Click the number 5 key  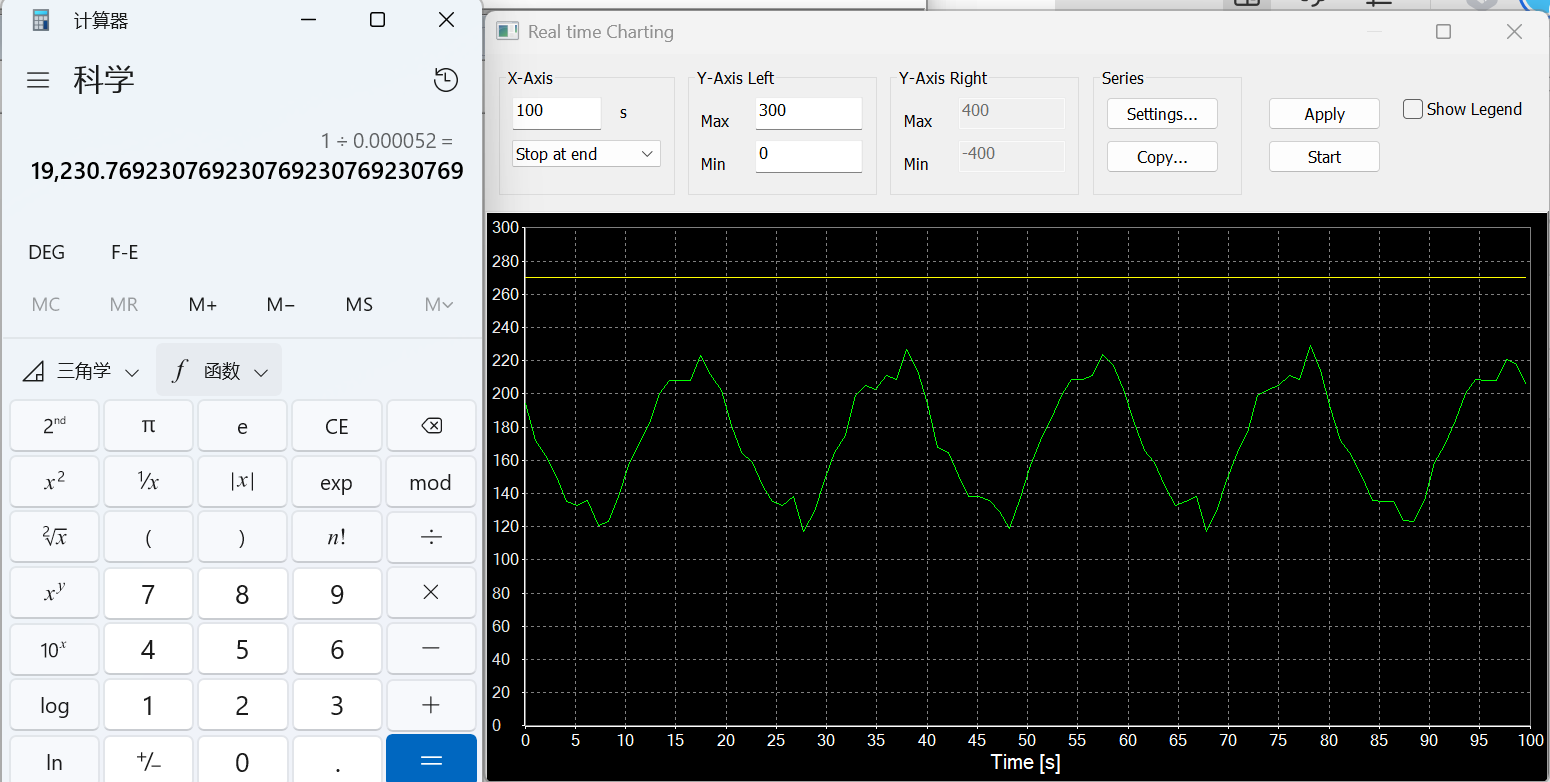point(242,649)
